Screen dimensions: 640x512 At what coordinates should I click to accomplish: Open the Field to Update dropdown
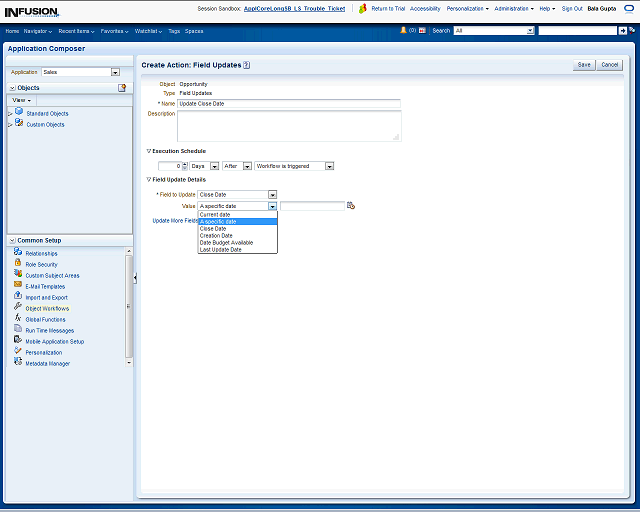(x=272, y=194)
